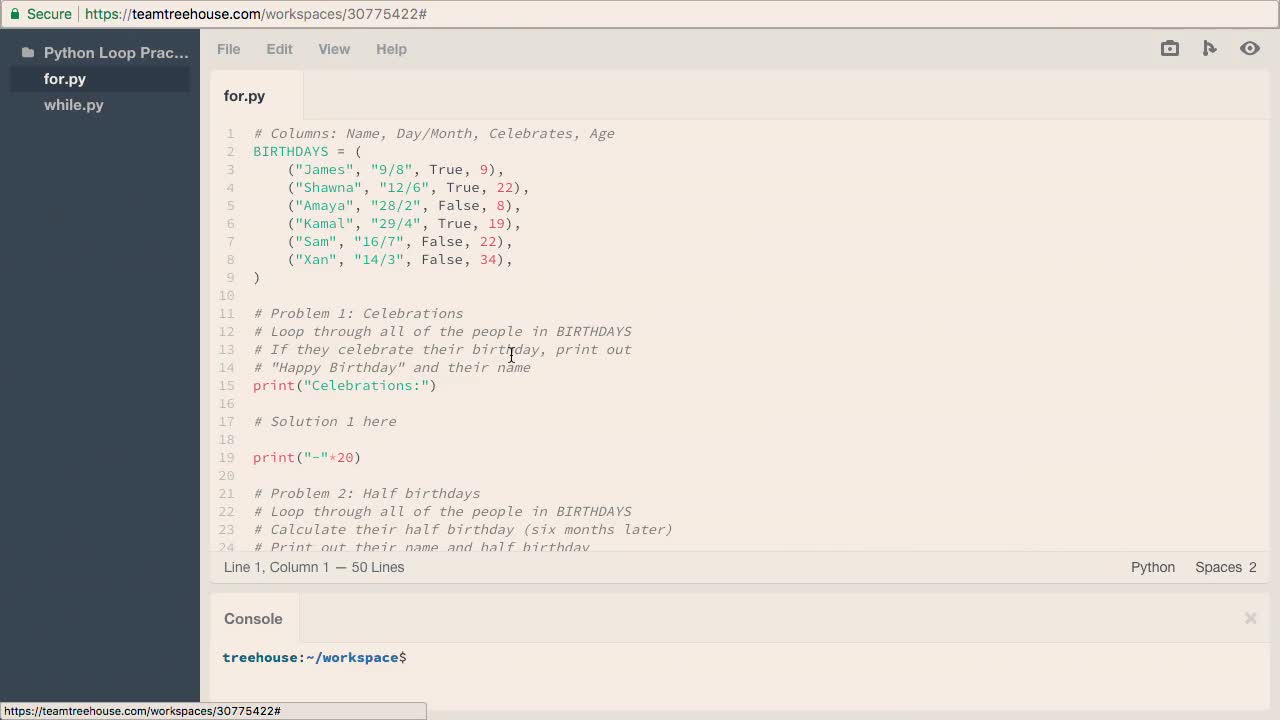Switch to the for.py editor tab
1280x720 pixels.
click(x=244, y=96)
